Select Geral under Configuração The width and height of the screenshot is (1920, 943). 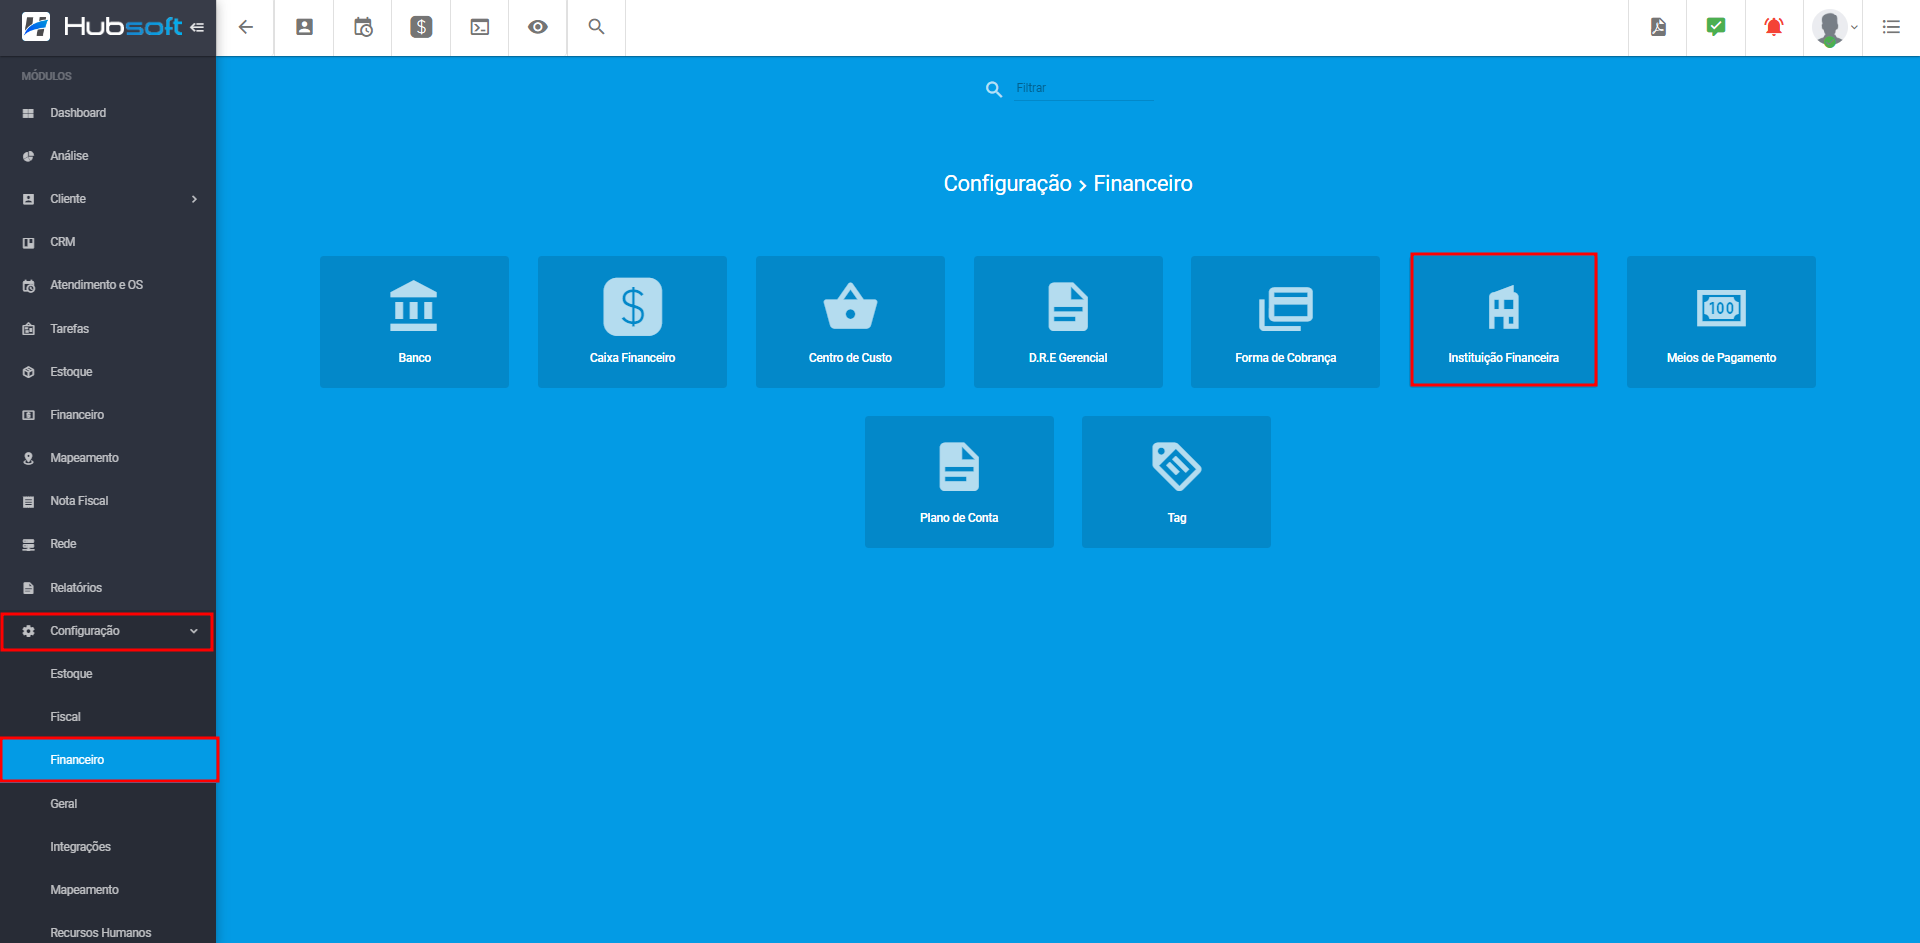tap(108, 804)
